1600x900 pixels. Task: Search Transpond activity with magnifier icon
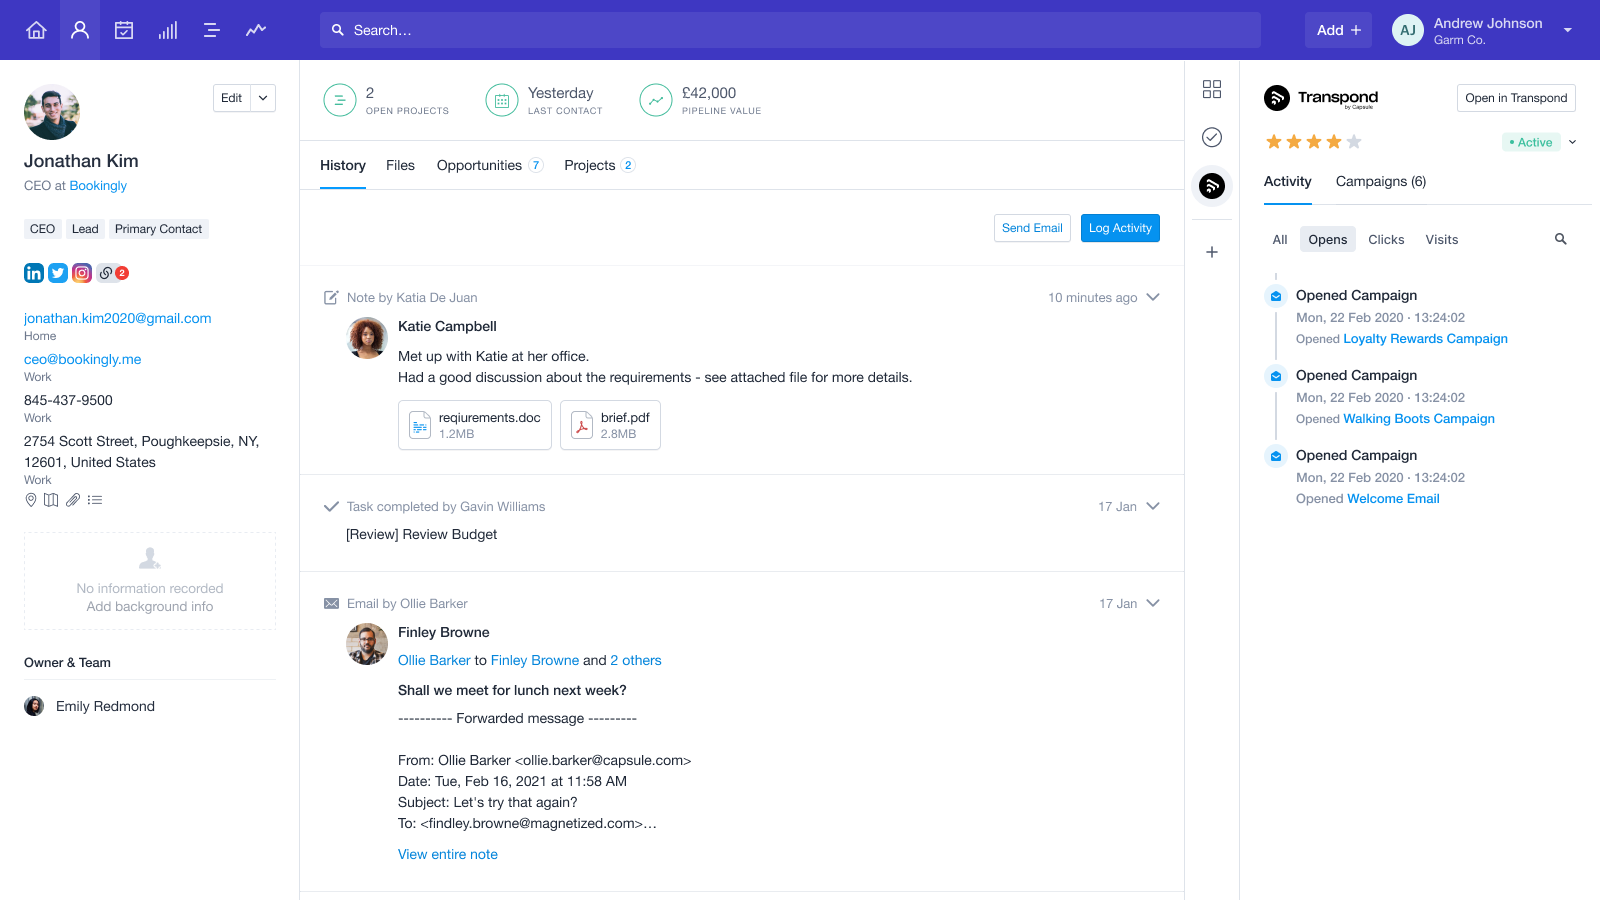coord(1560,239)
